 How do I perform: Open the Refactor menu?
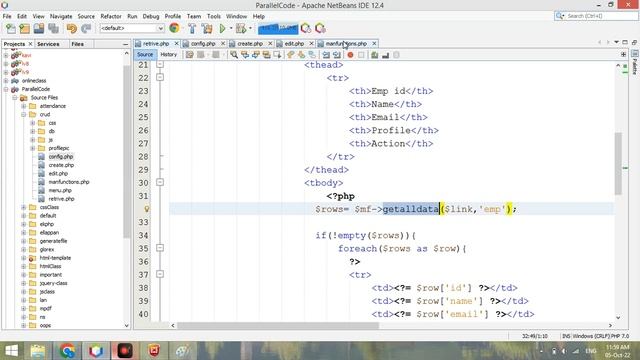111,16
